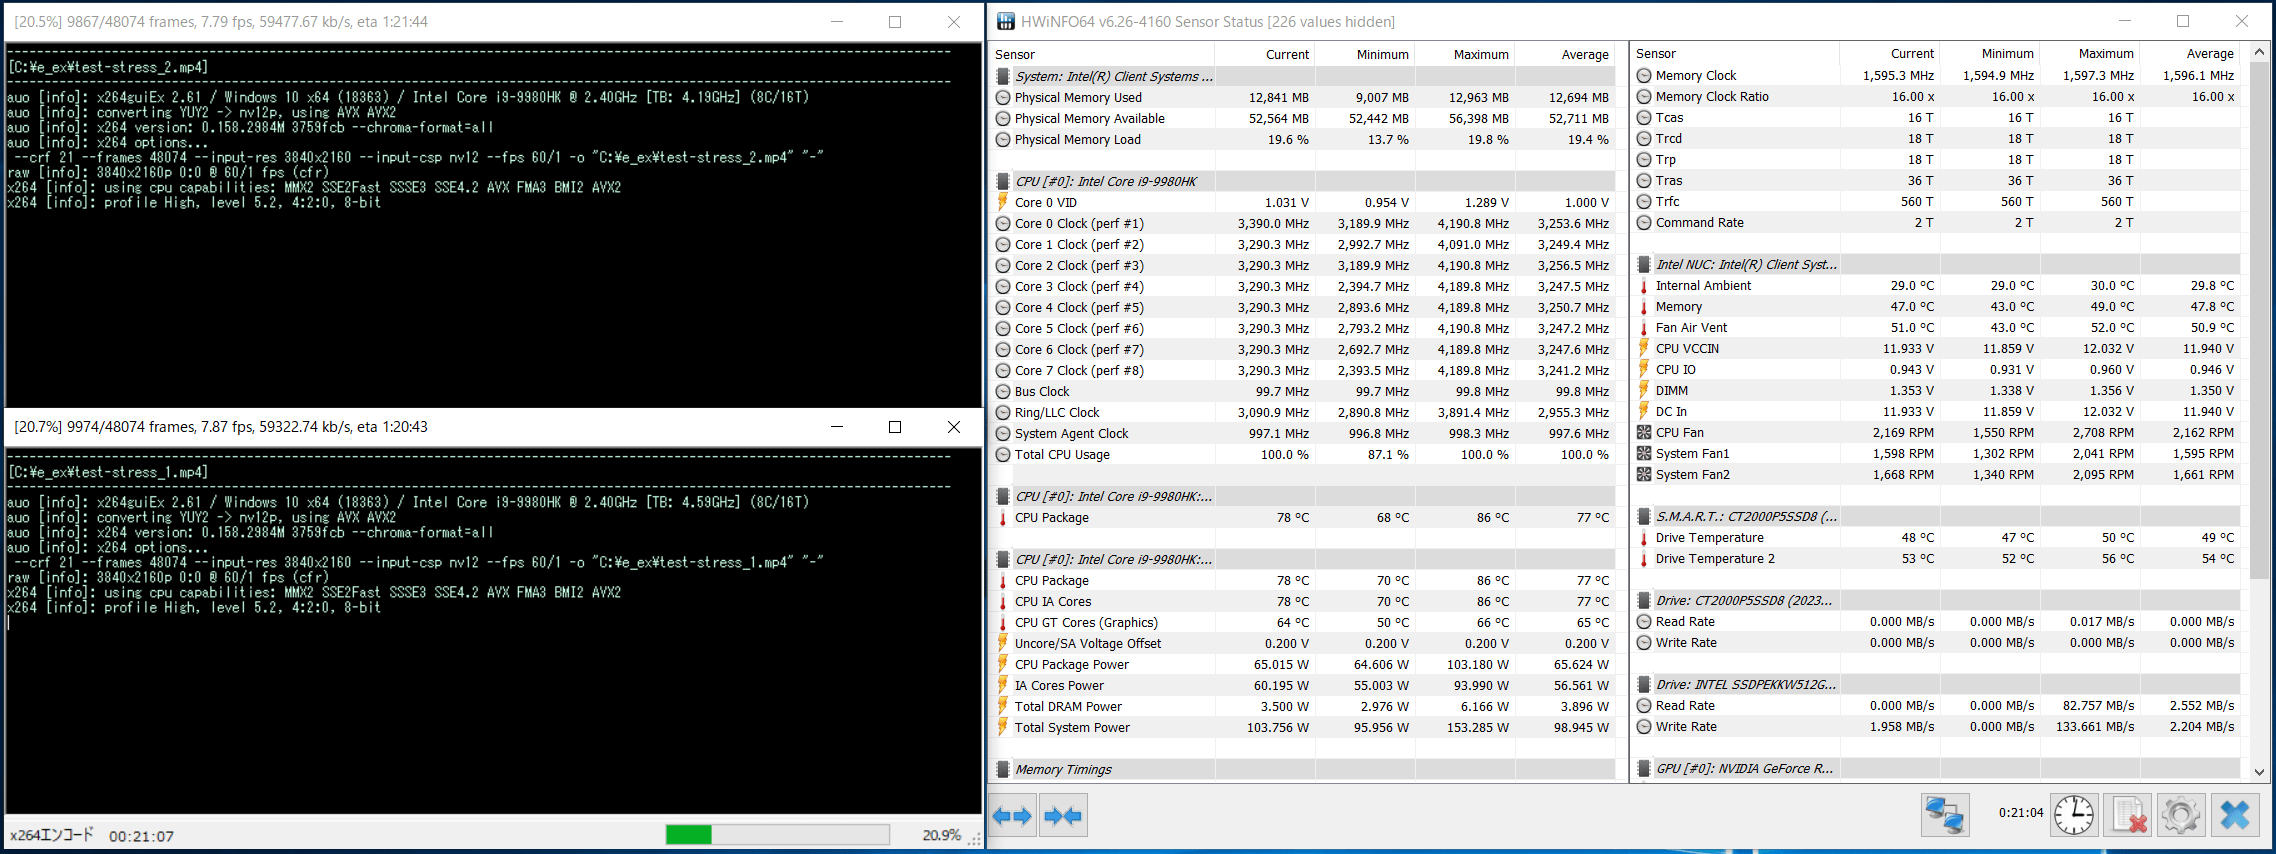Click the lightning icon beside CPU VCCIN
This screenshot has height=854, width=2276.
1643,348
